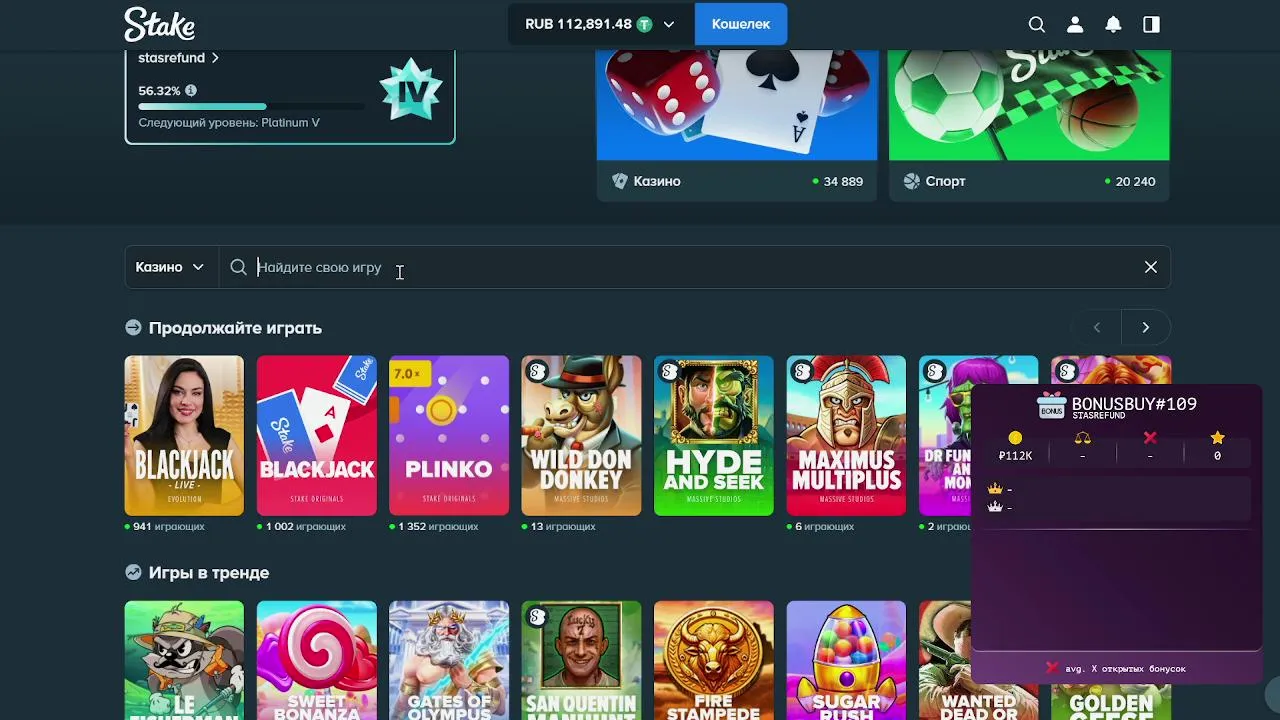Open Maximus Multiplus game
1280x720 pixels.
click(846, 436)
